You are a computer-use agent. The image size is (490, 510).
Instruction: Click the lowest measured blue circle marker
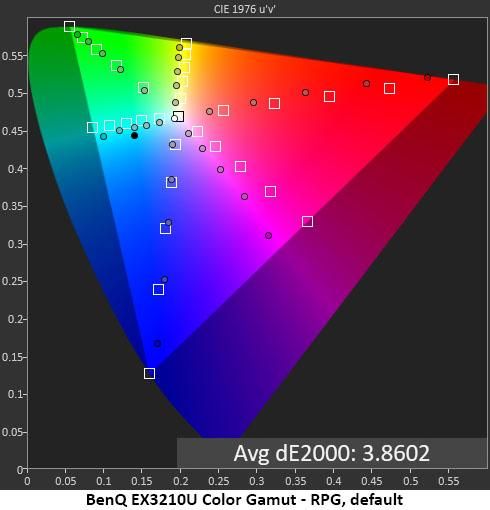[x=157, y=343]
